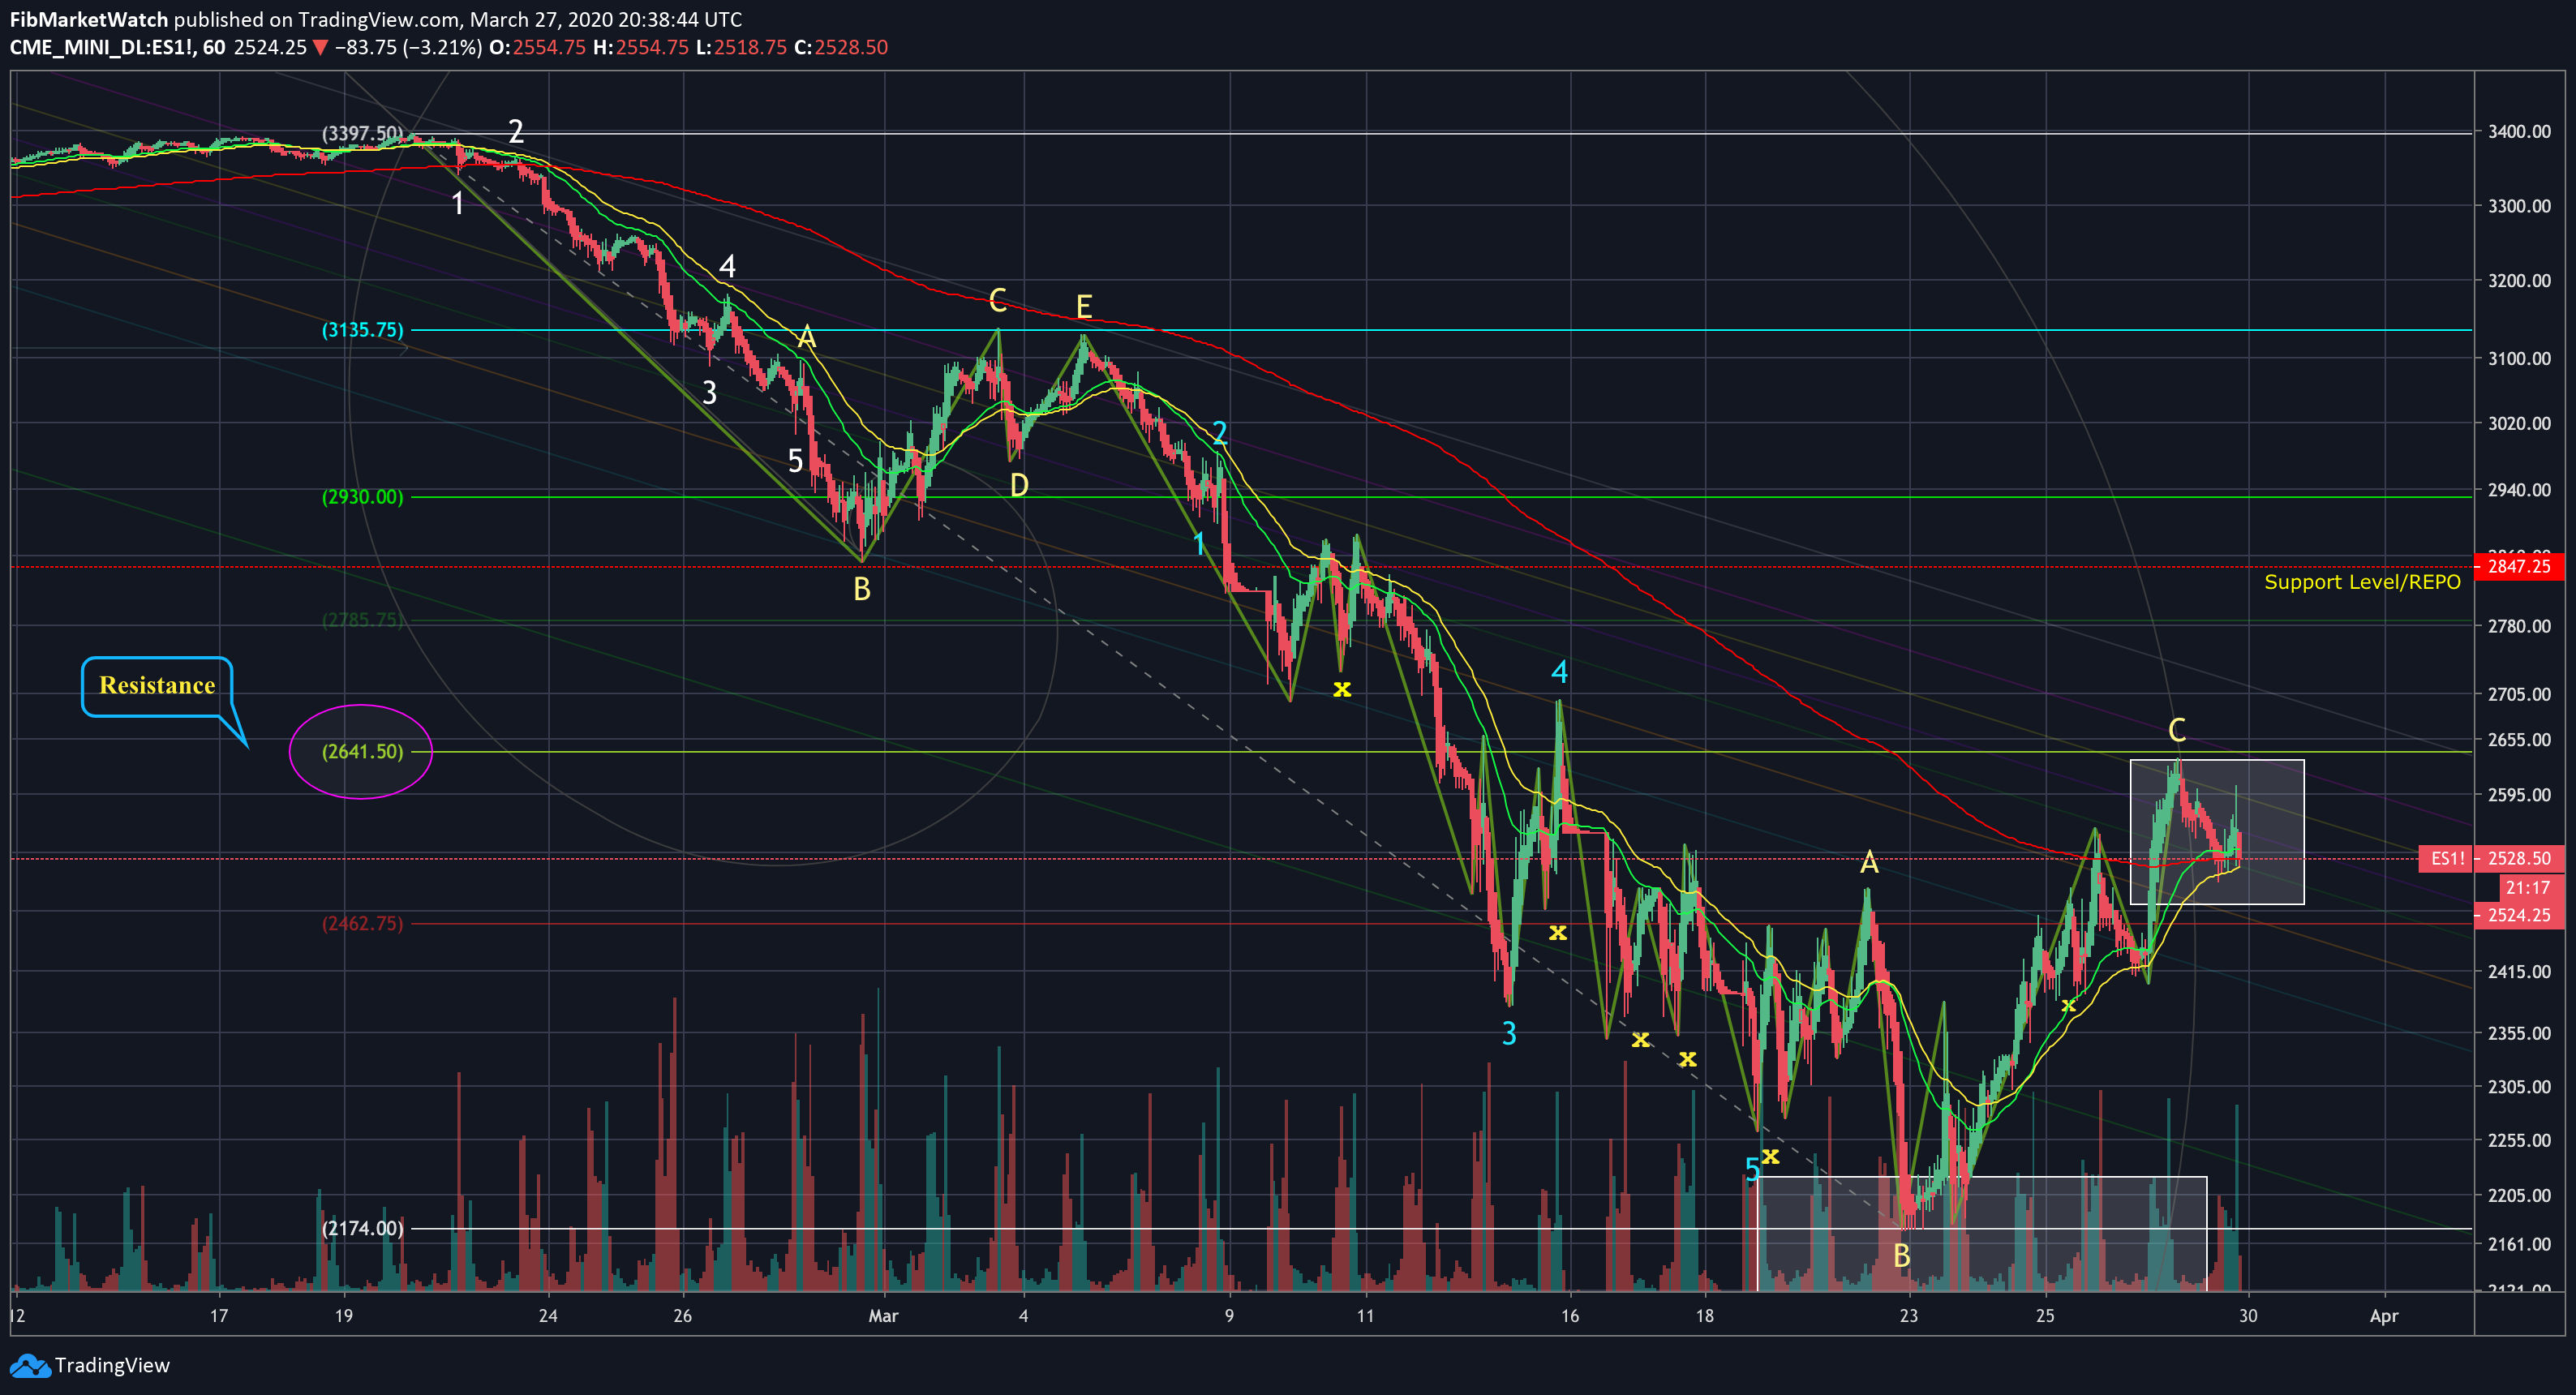
Task: Click the cyan wave 4 label
Action: tap(1560, 672)
